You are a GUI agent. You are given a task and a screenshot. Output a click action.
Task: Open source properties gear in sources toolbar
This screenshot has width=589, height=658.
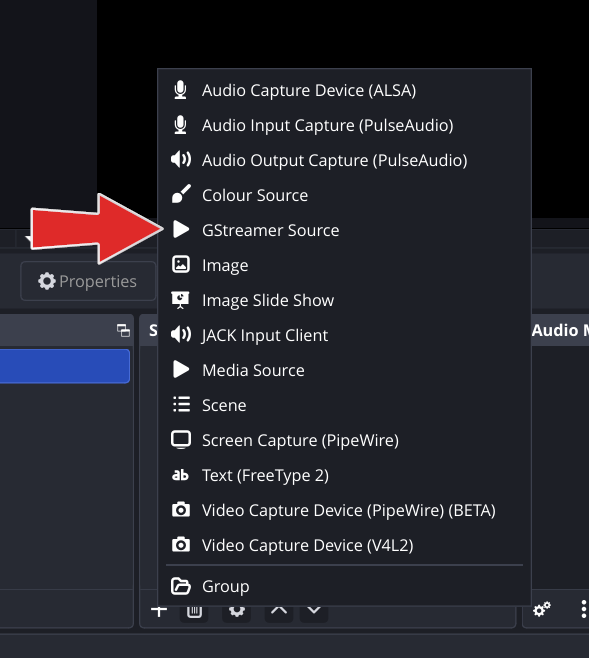click(x=237, y=612)
